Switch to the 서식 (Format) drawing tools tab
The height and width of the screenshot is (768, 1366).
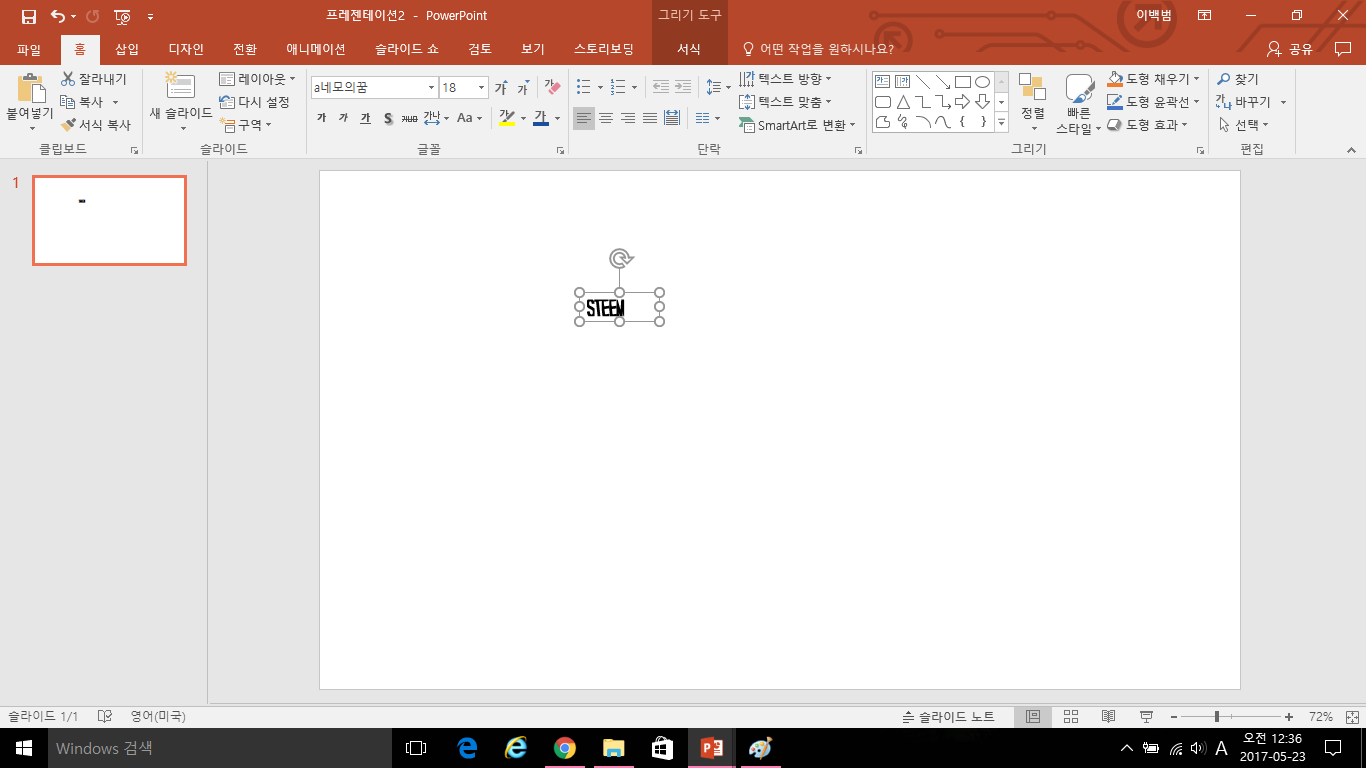point(689,49)
